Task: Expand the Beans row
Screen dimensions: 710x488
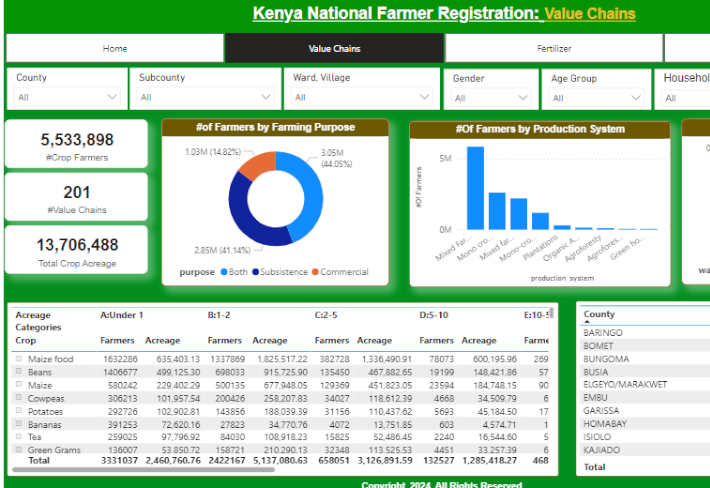Action: [19, 371]
